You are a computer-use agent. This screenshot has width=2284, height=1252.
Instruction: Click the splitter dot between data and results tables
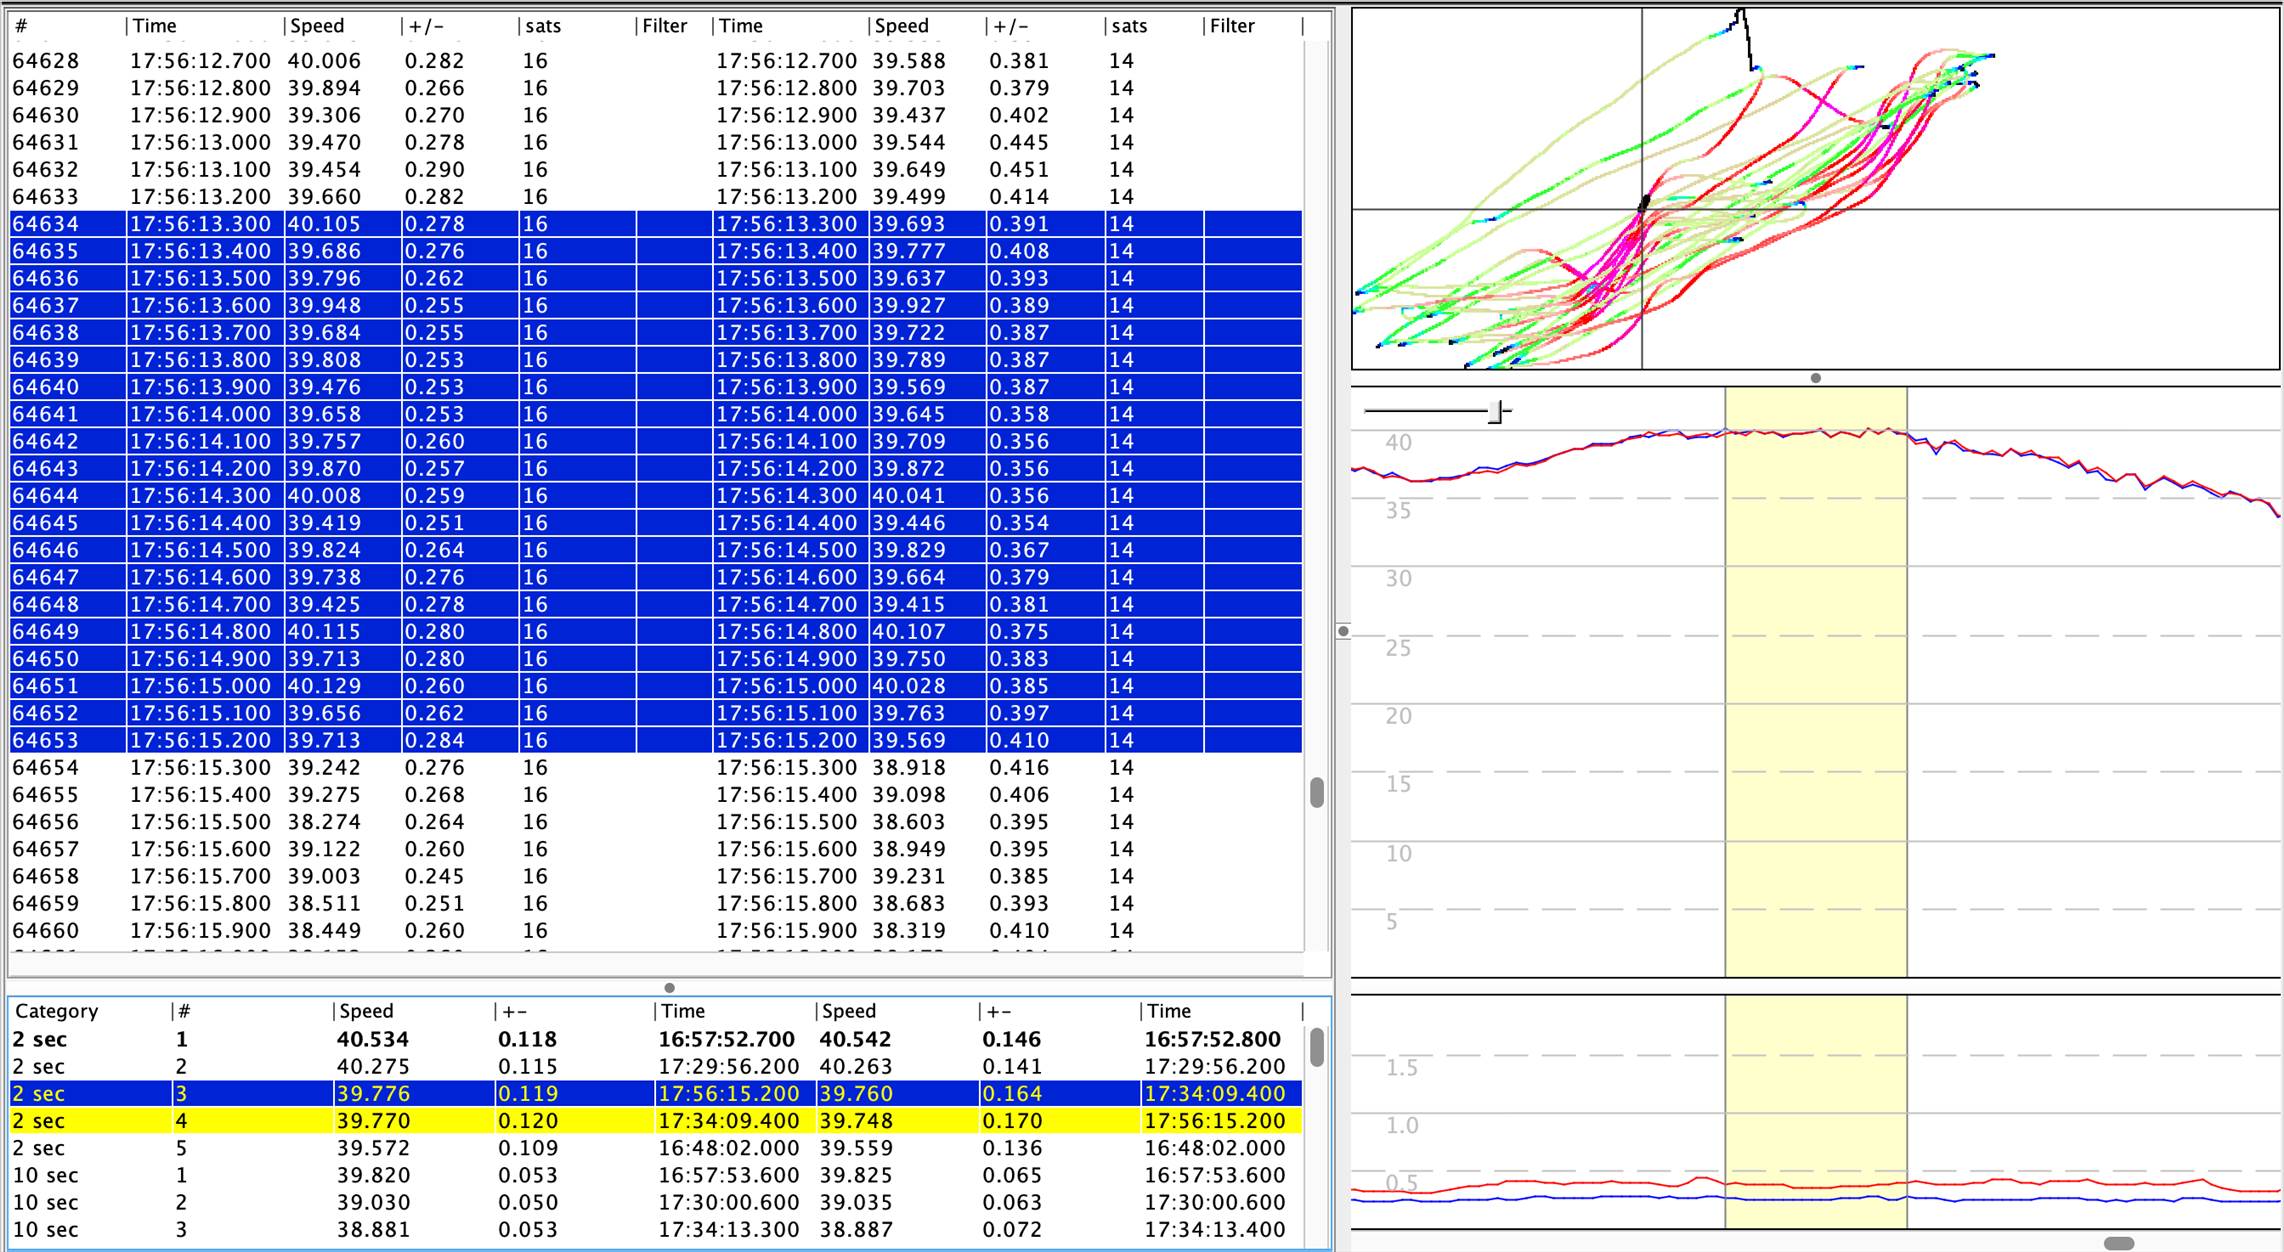pos(669,987)
